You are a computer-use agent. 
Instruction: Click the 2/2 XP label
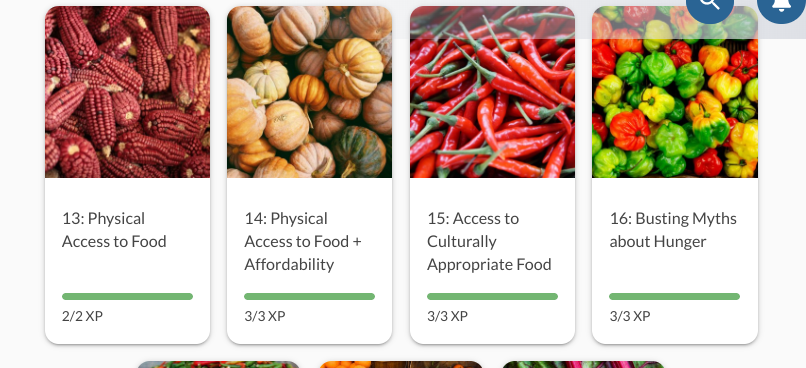[x=82, y=316]
